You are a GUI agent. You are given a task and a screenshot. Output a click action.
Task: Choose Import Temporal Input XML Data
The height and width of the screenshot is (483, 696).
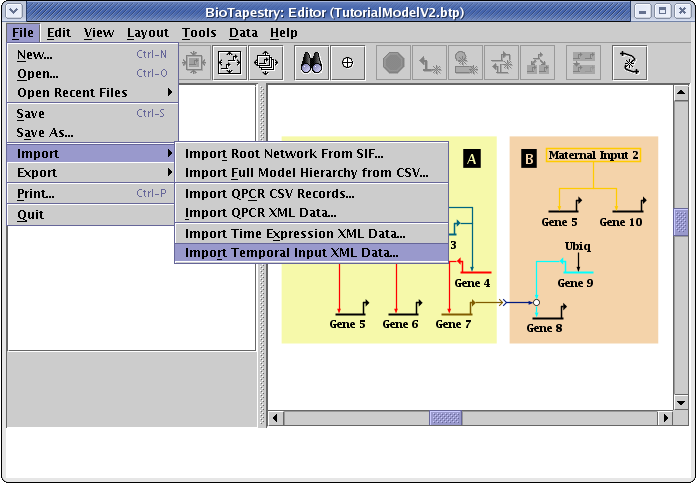point(291,253)
